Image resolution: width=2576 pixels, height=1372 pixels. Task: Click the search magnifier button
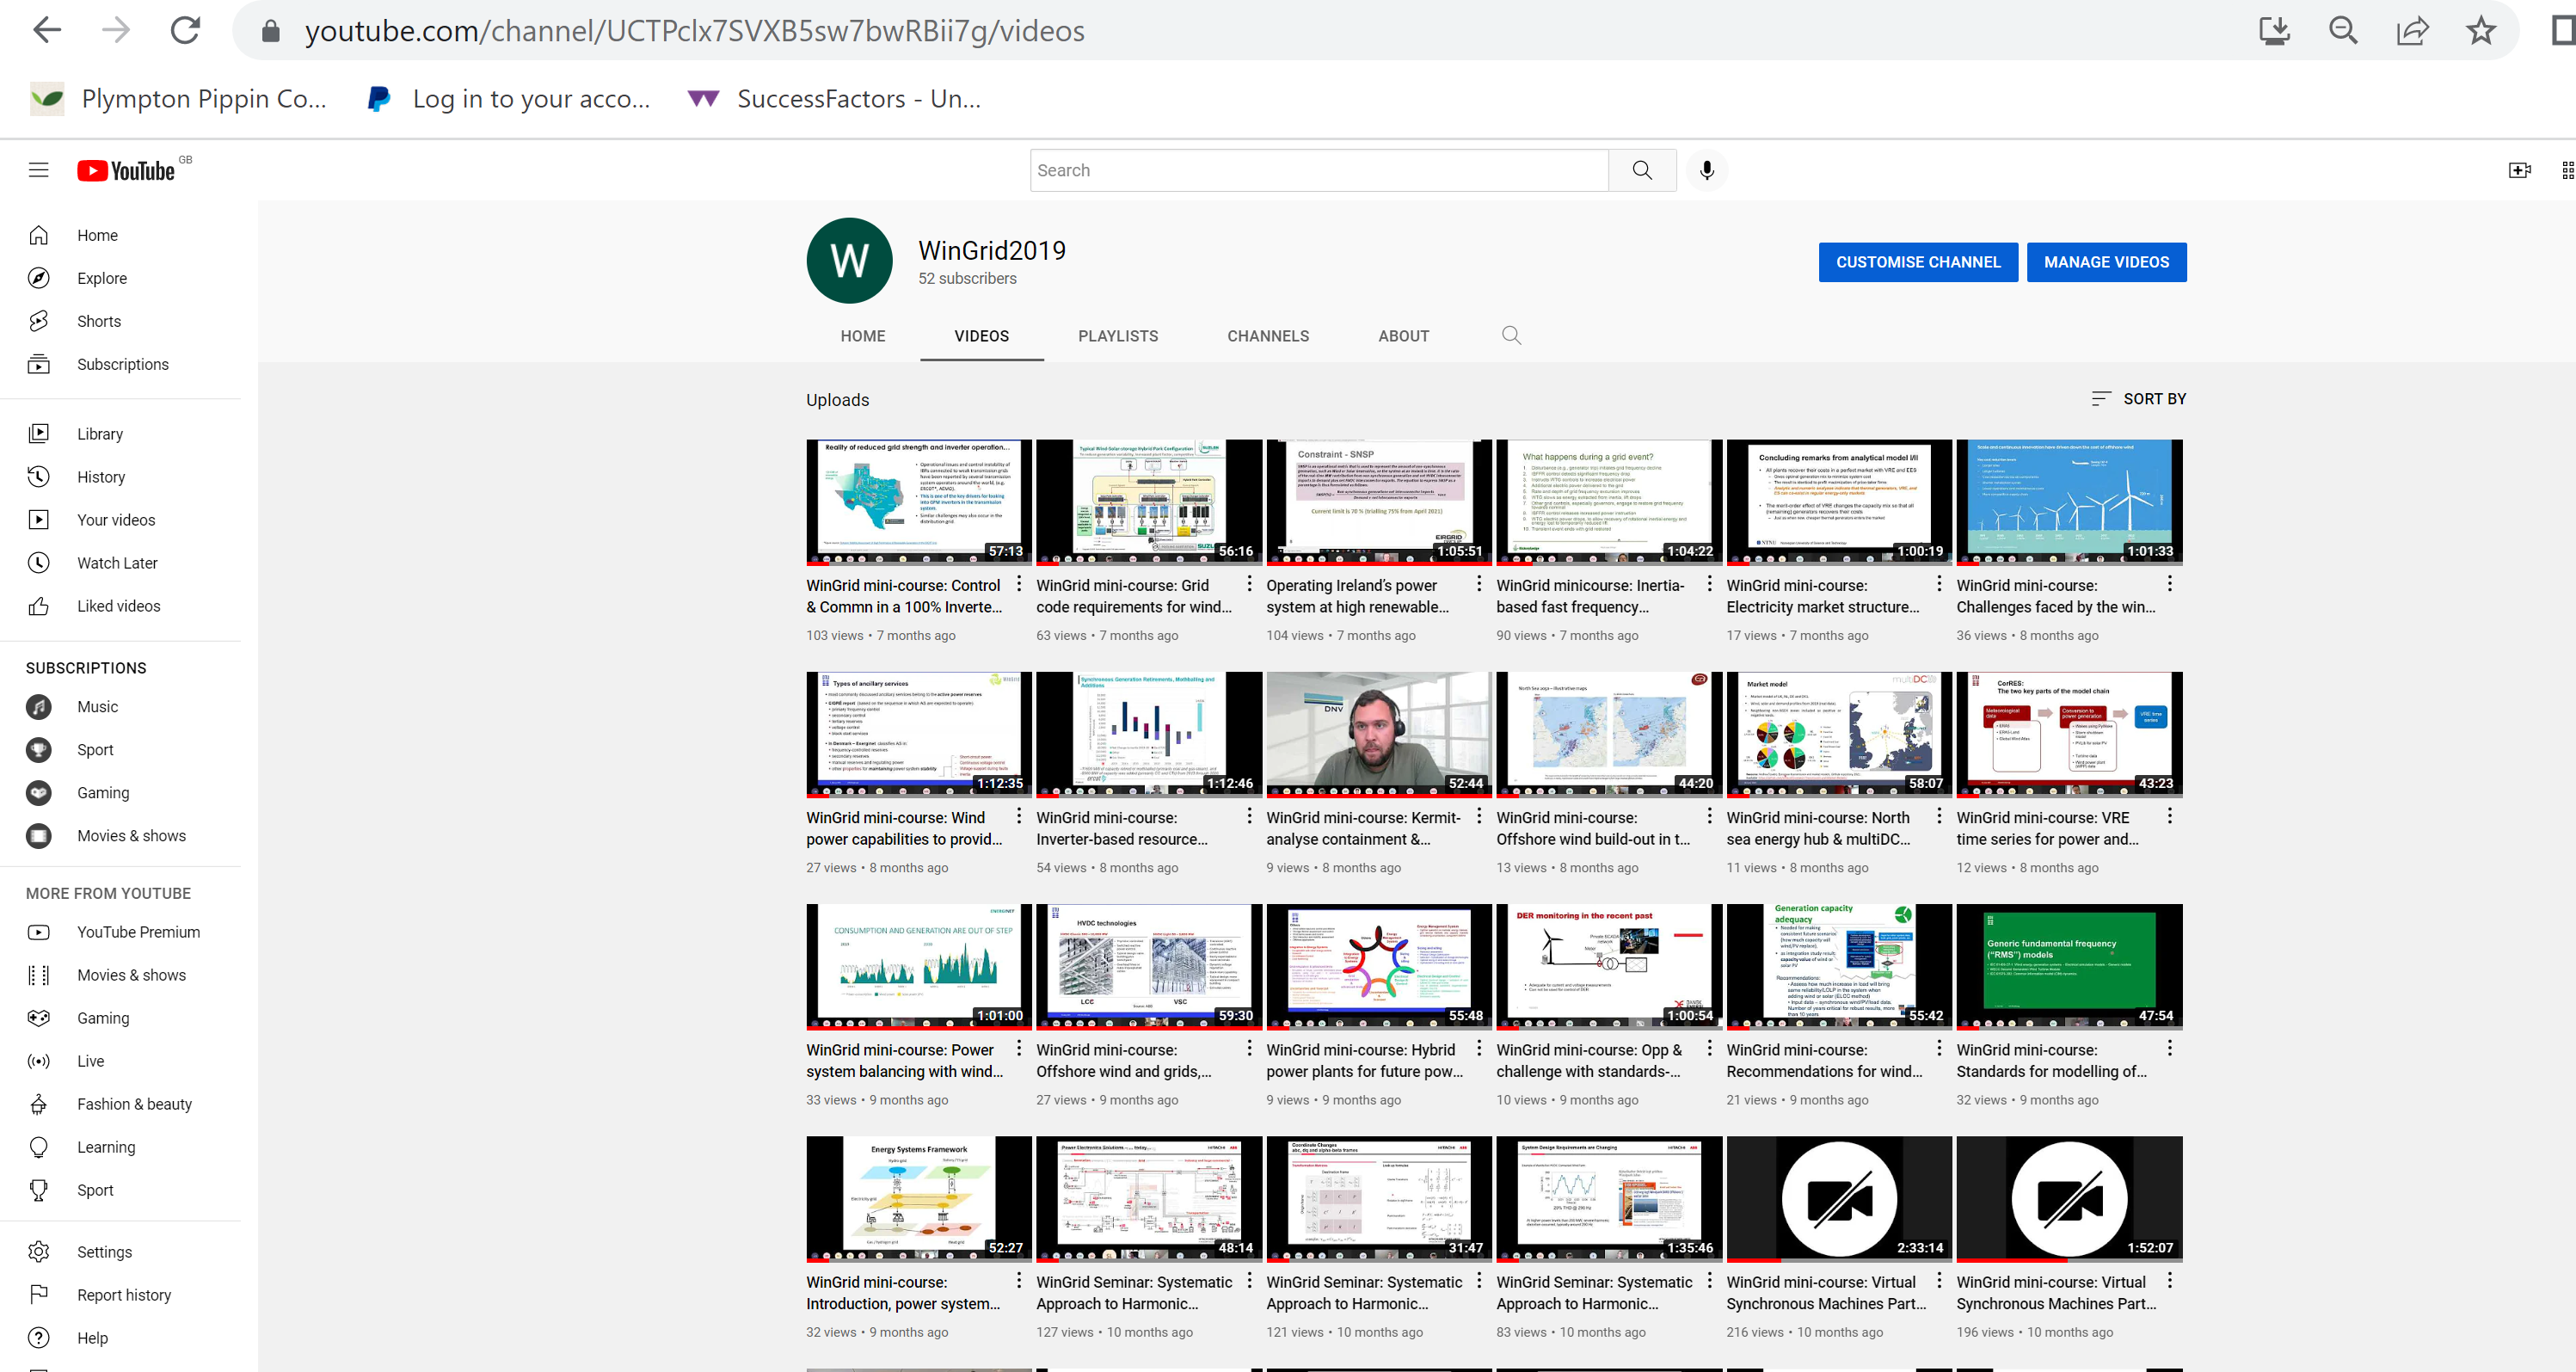point(1641,170)
